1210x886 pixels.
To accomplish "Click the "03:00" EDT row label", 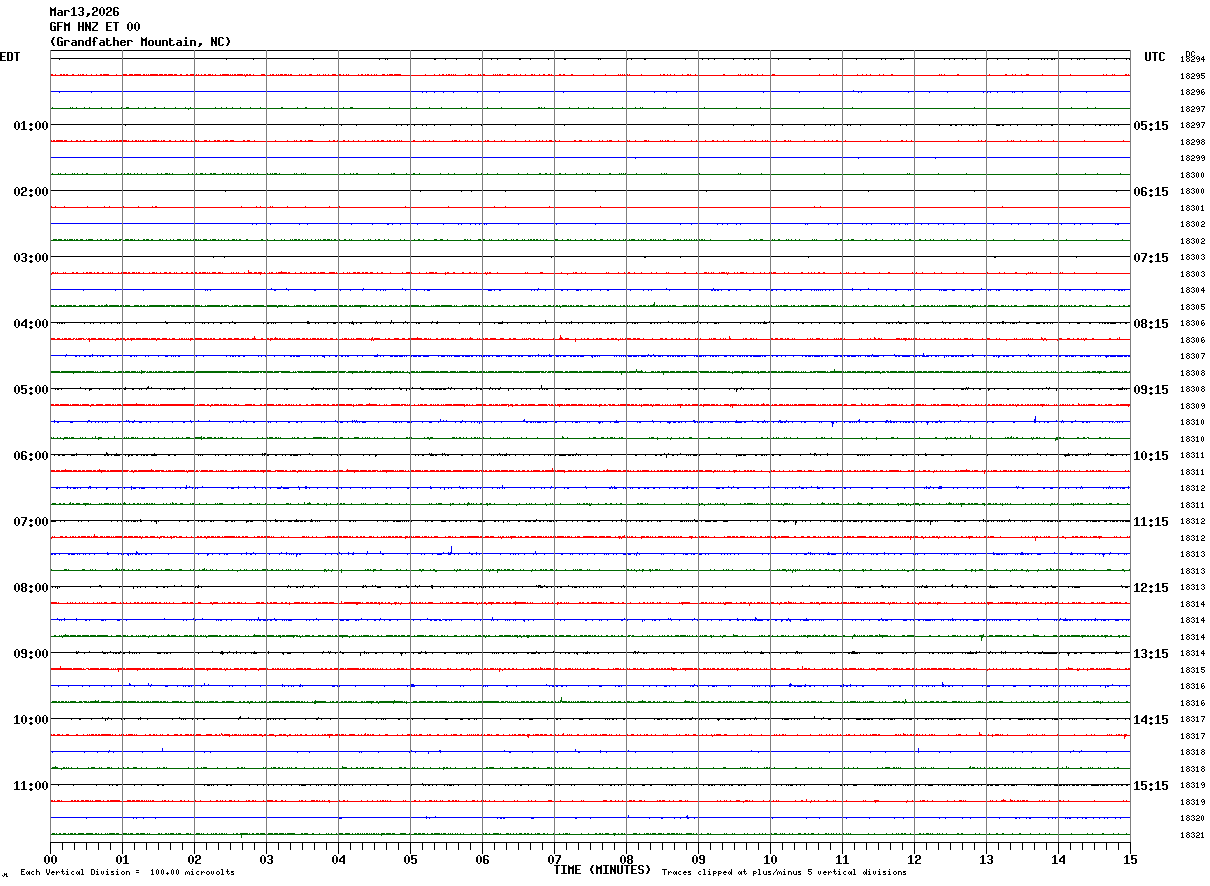I will coord(31,258).
